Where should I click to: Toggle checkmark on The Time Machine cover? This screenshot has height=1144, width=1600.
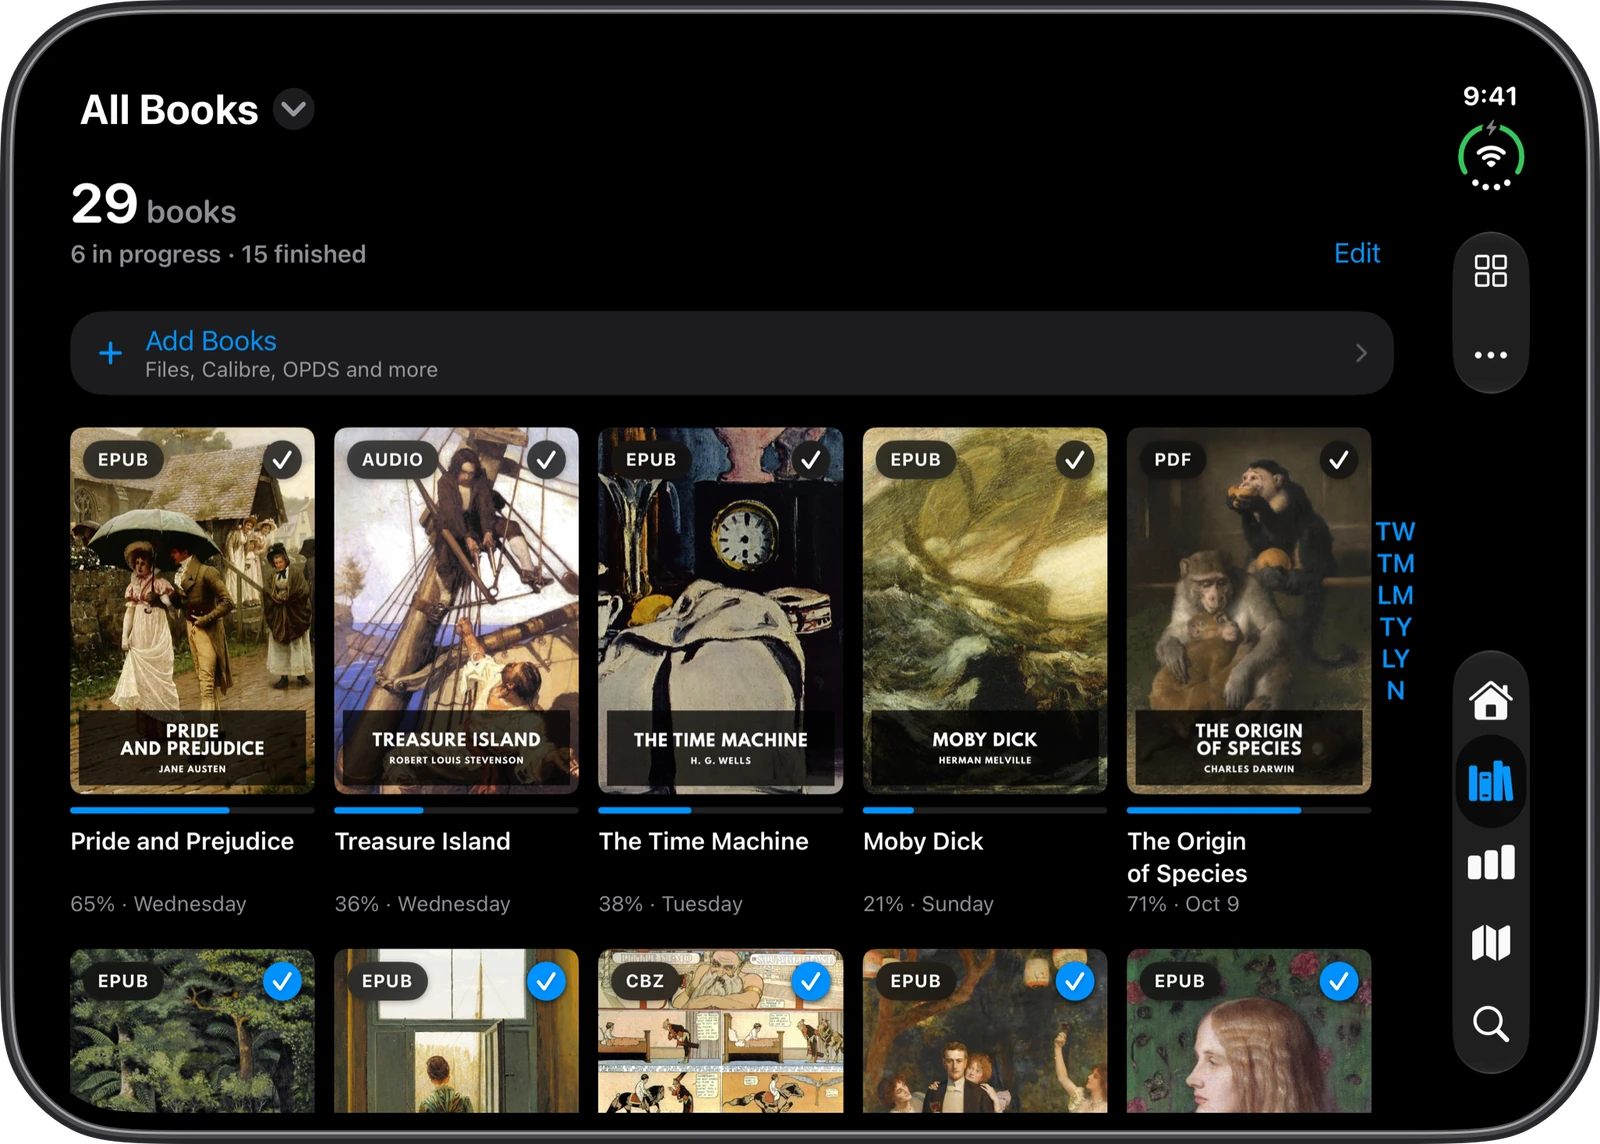pyautogui.click(x=811, y=460)
